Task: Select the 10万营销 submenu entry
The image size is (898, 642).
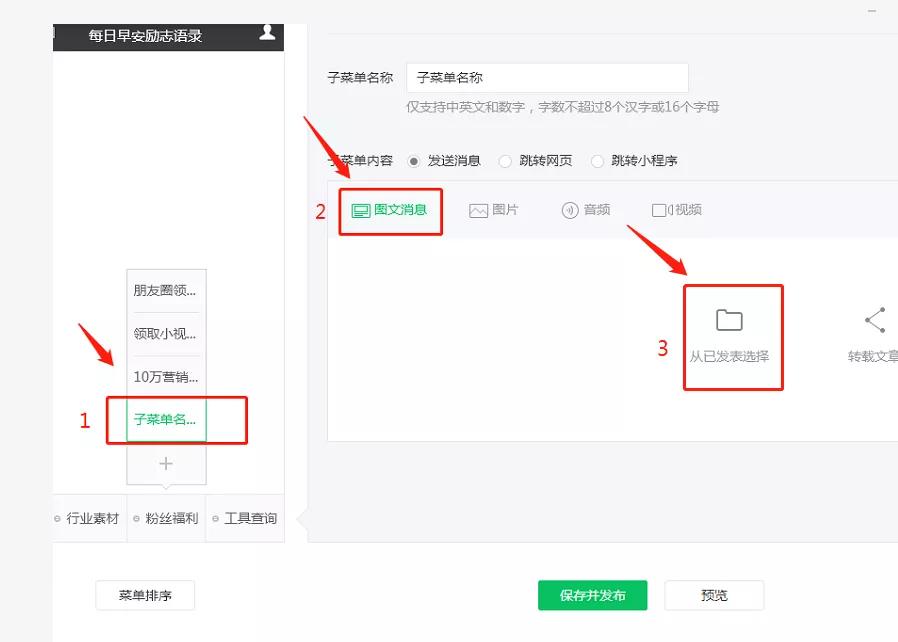Action: (164, 377)
